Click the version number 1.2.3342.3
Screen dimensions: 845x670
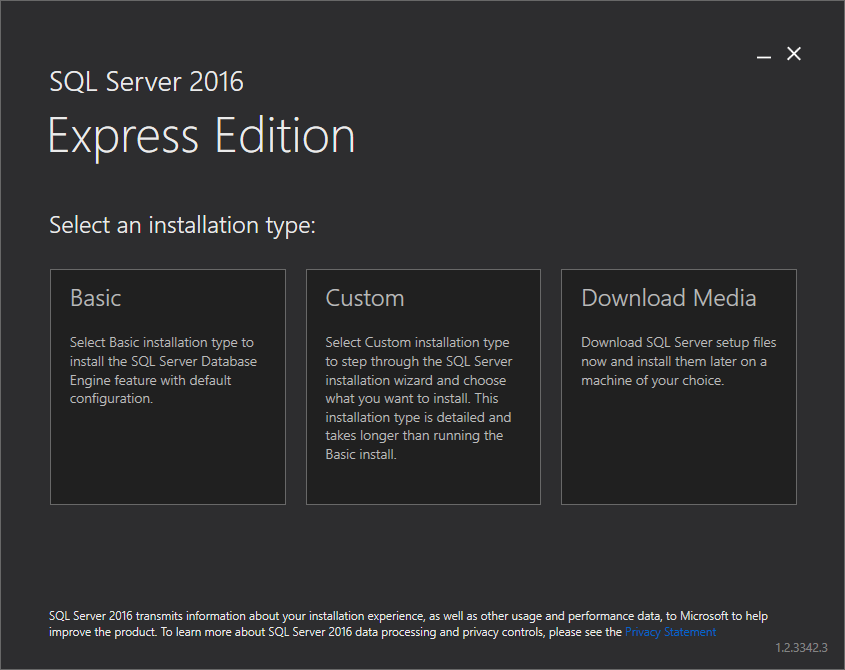point(801,648)
